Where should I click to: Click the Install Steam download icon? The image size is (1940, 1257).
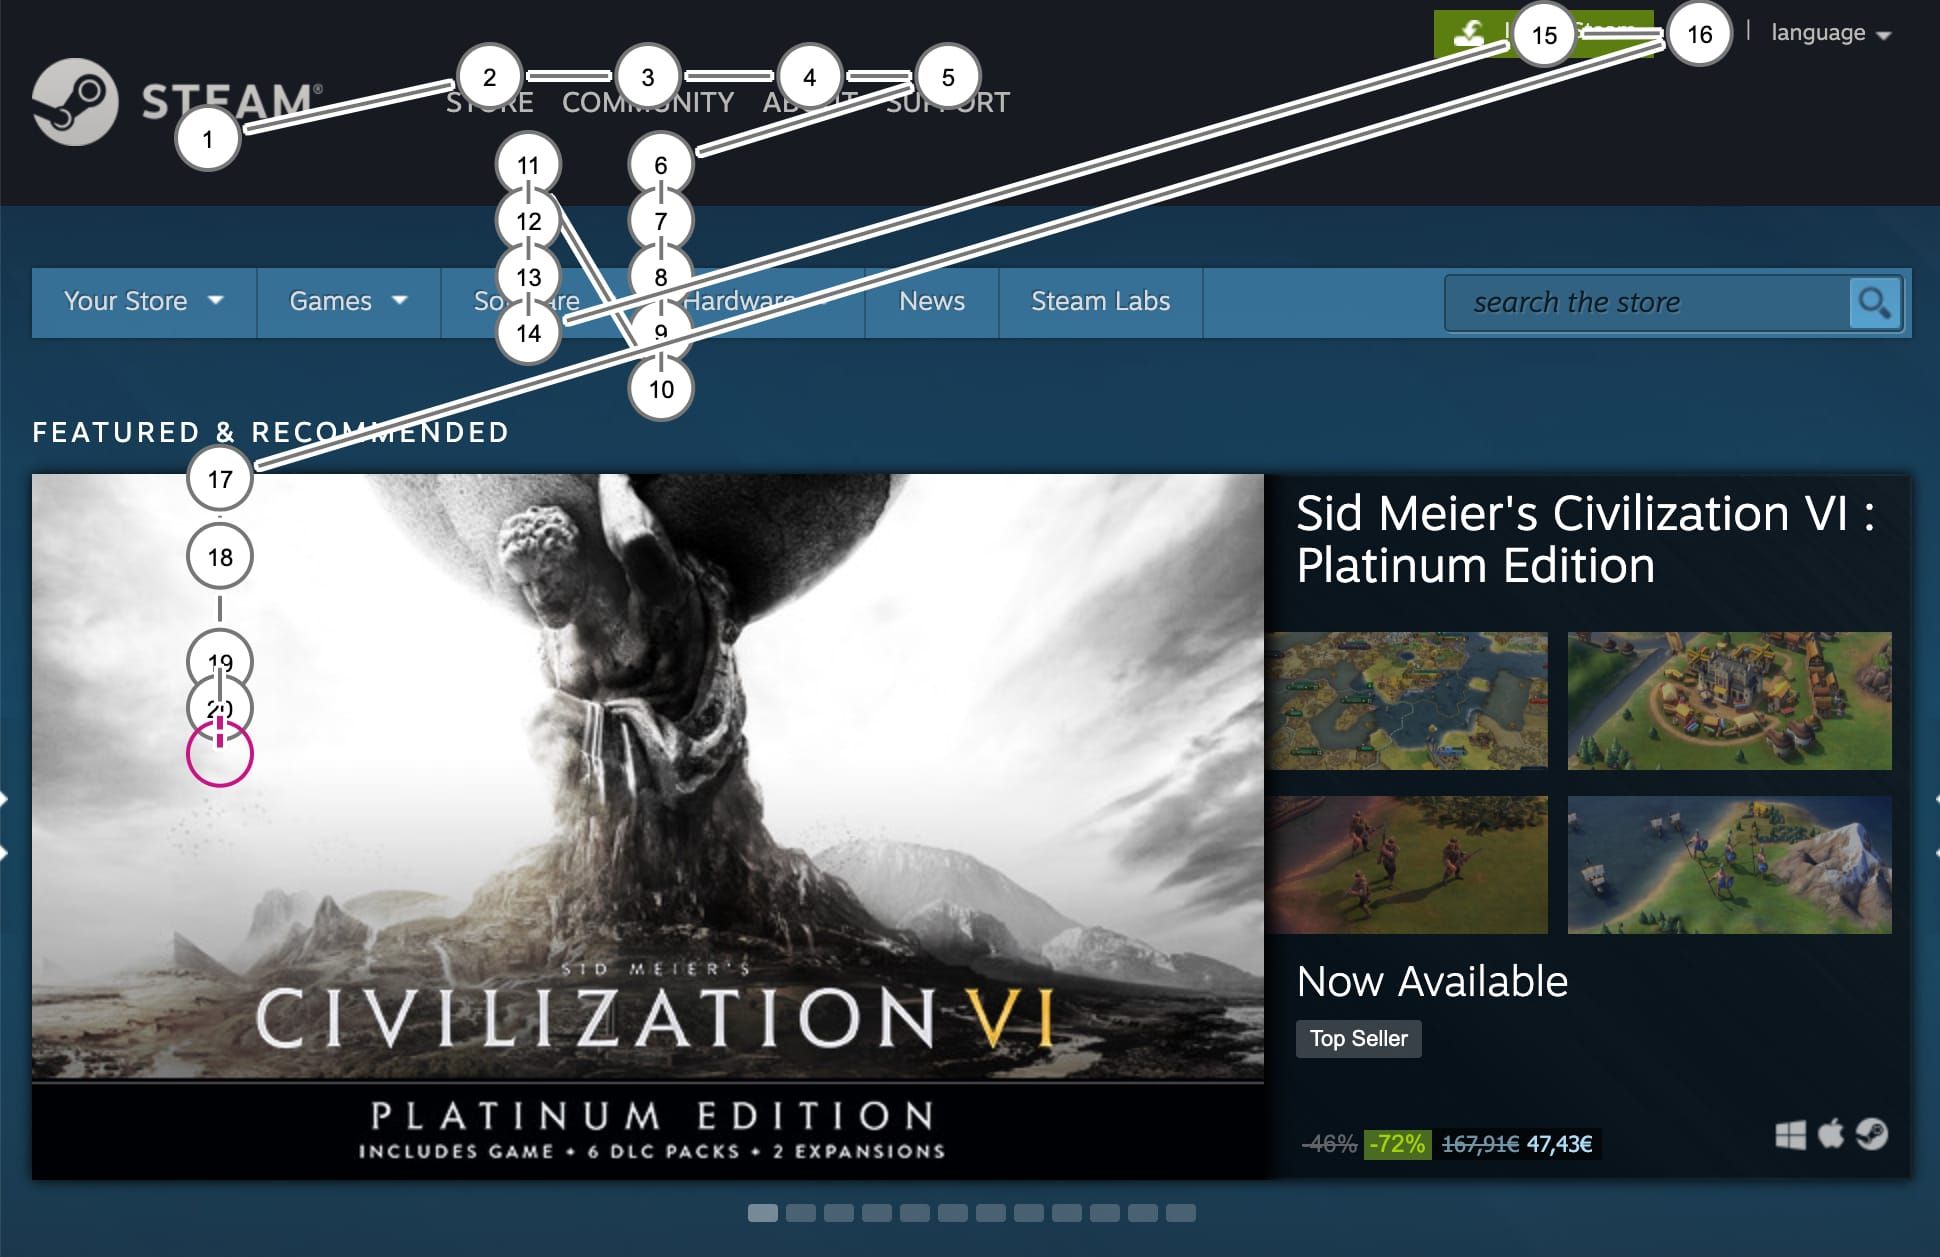(x=1469, y=34)
